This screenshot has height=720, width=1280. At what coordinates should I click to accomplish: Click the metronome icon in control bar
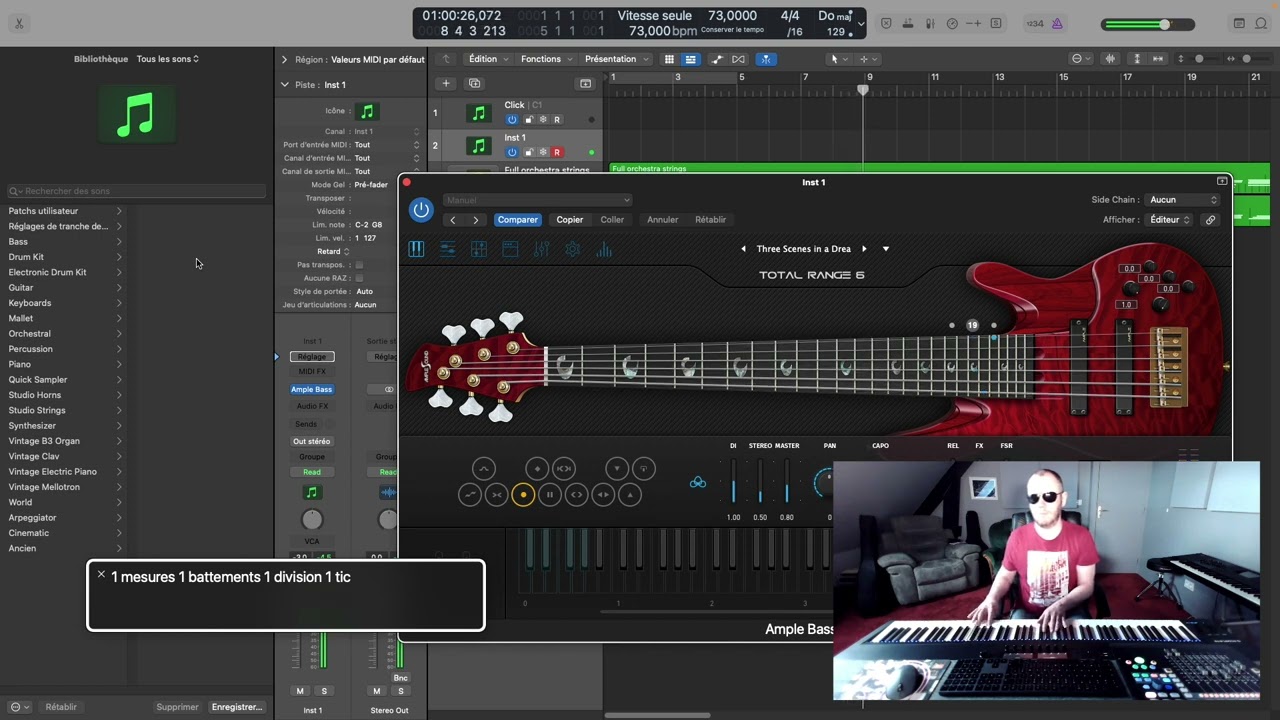[1057, 24]
